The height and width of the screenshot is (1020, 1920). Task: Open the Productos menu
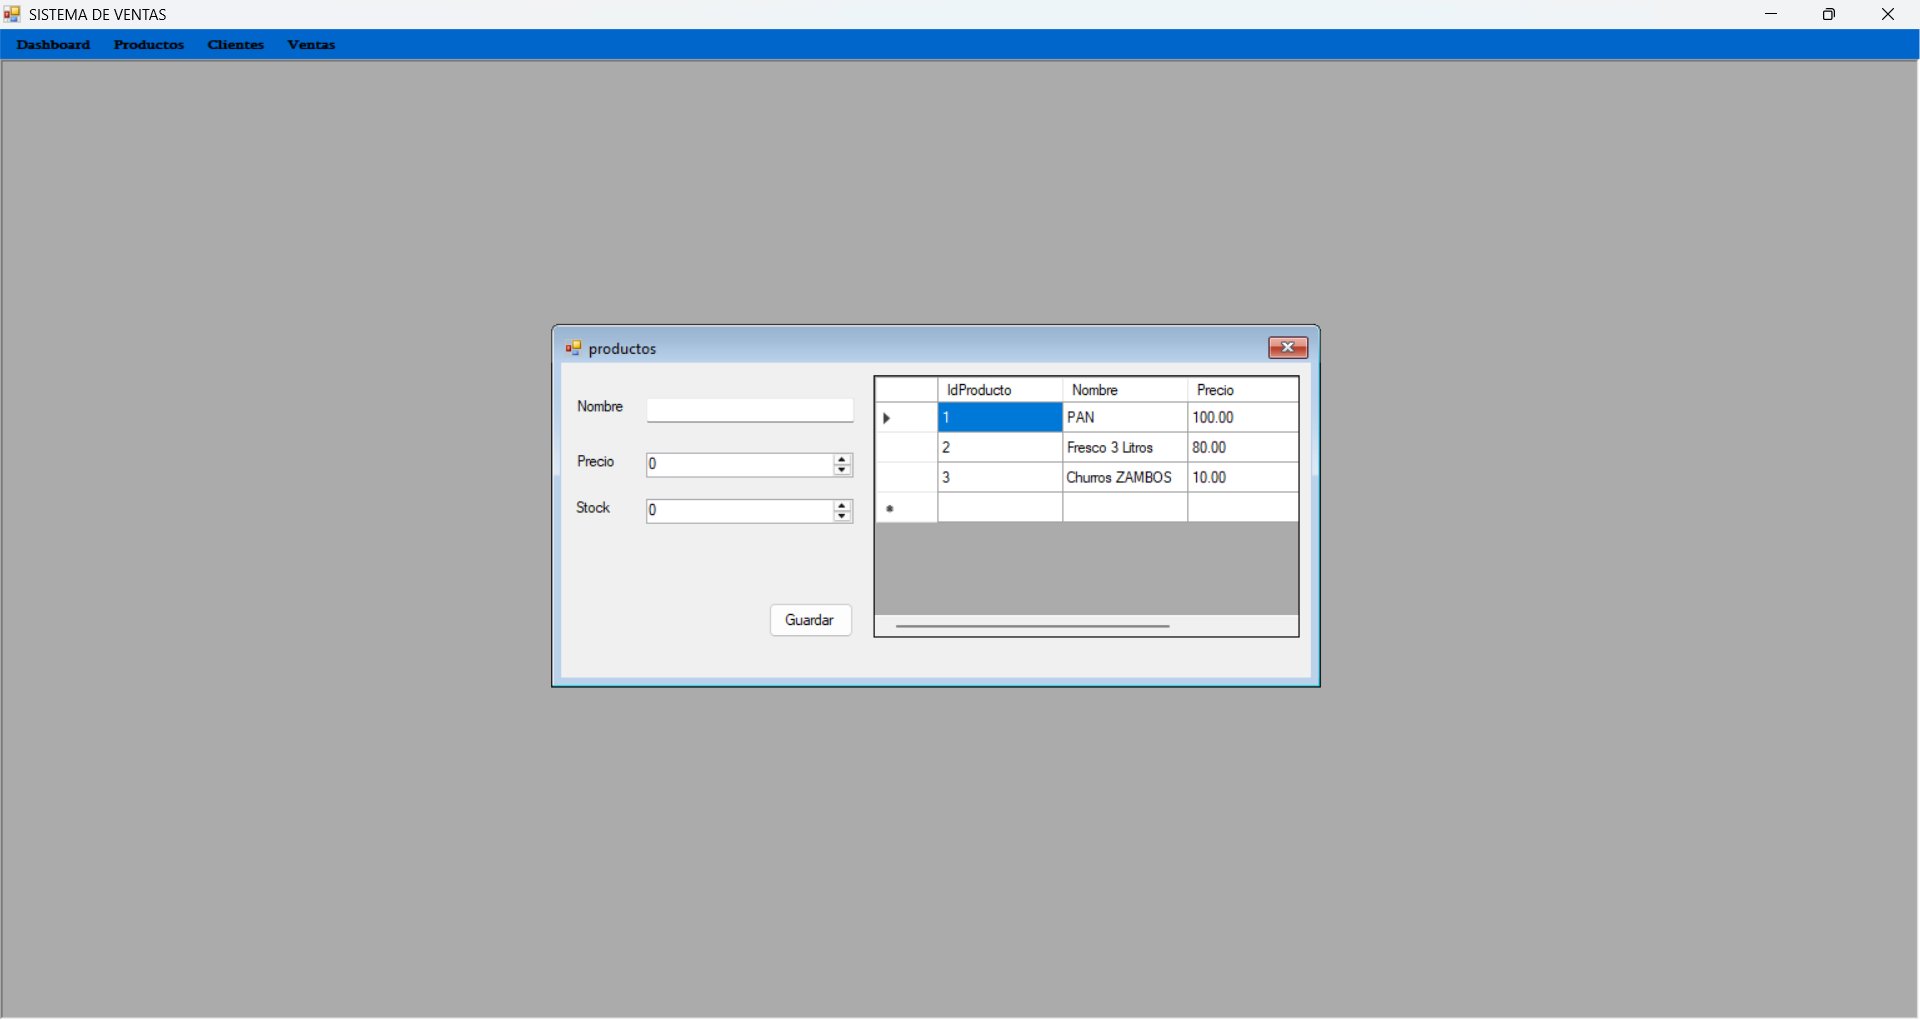pyautogui.click(x=149, y=45)
